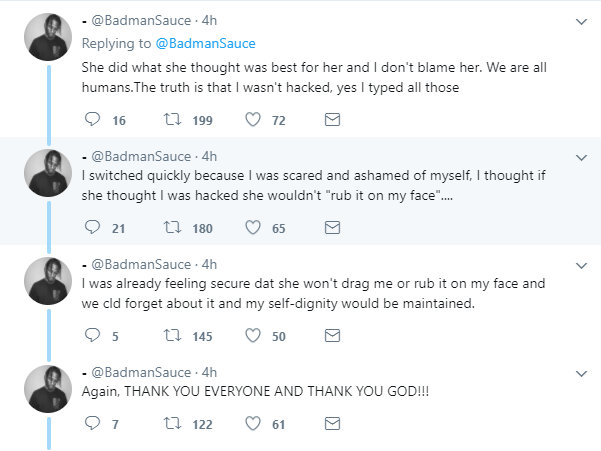The image size is (601, 451).
Task: Like the tweet with 65 likes
Action: click(x=253, y=228)
